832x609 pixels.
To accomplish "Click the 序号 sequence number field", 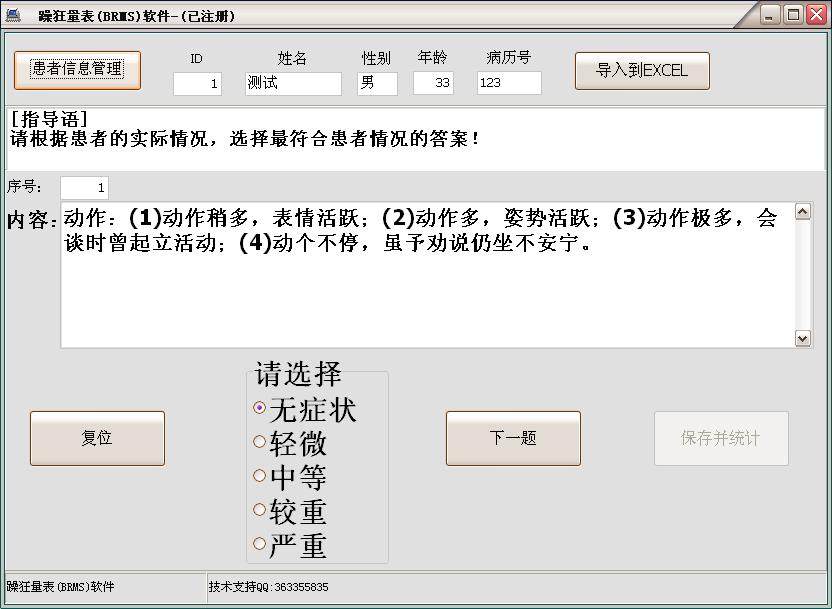I will [x=84, y=188].
